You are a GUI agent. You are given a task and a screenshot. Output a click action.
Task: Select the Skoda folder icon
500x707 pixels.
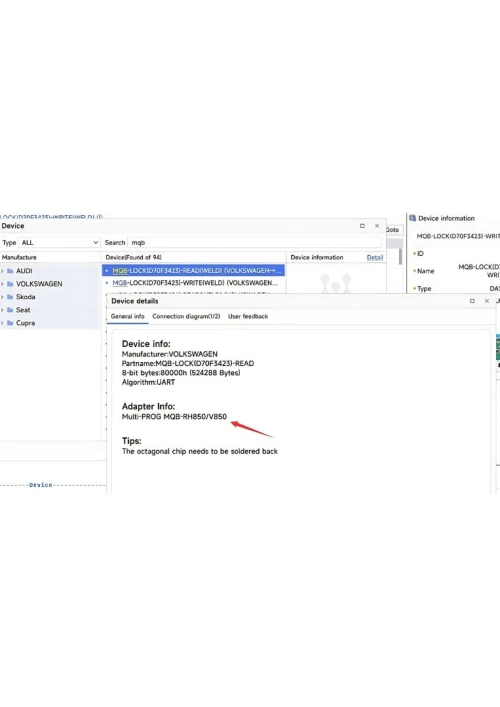(10, 297)
